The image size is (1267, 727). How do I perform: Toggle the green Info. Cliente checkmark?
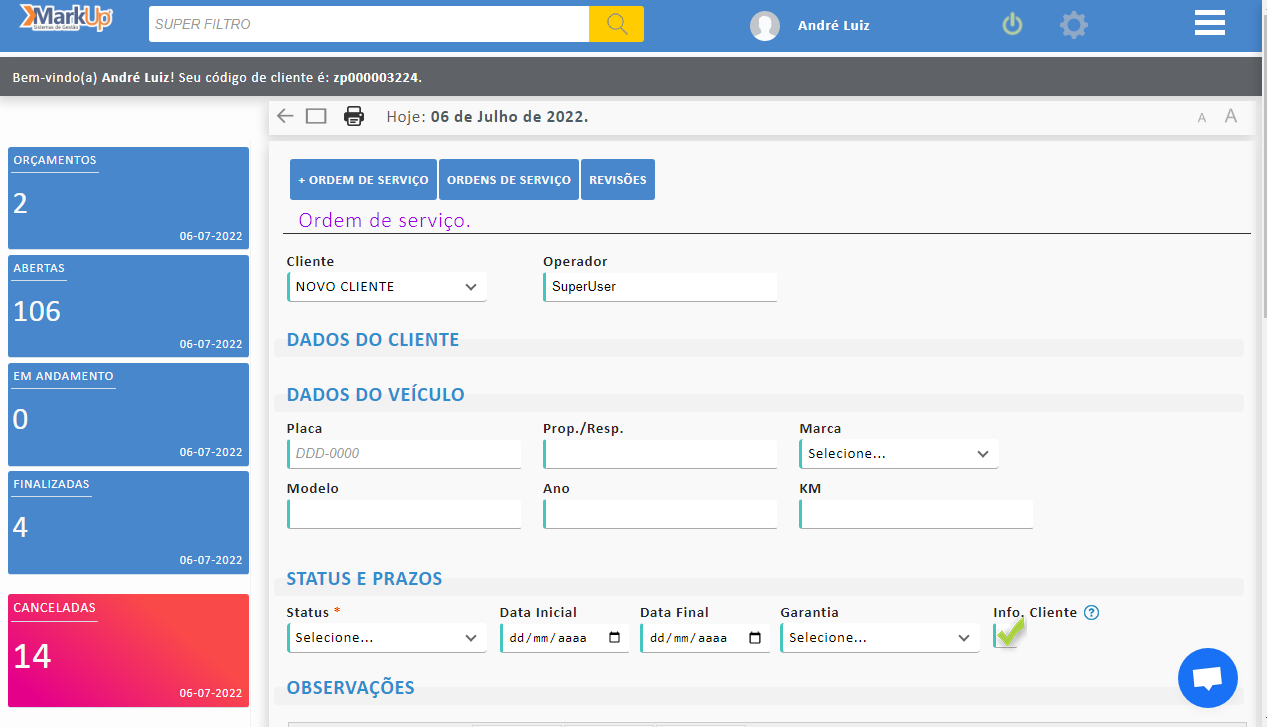pyautogui.click(x=1007, y=633)
